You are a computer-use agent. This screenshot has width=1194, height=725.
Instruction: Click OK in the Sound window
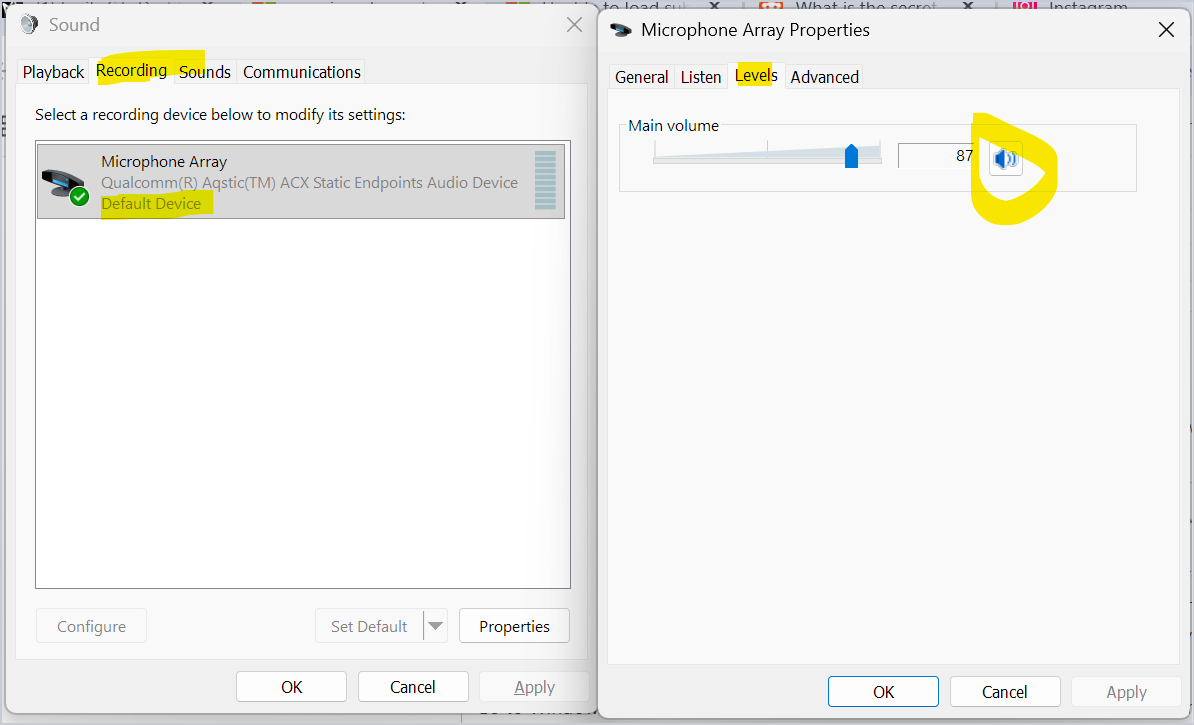[292, 687]
